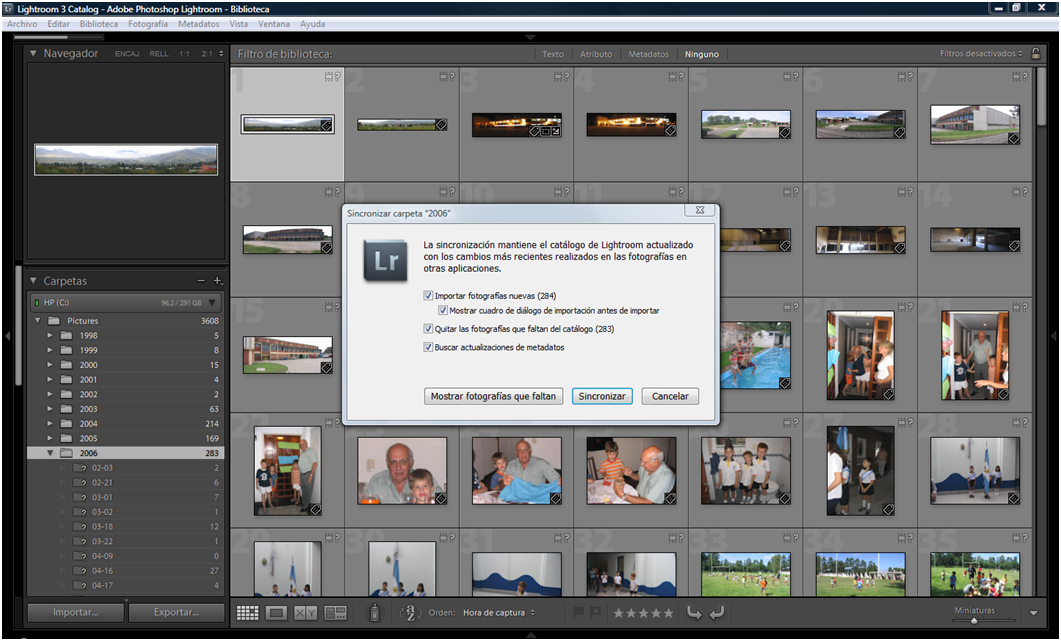1061x641 pixels.
Task: Open toolbar options dropdown arrow
Action: click(x=1033, y=613)
